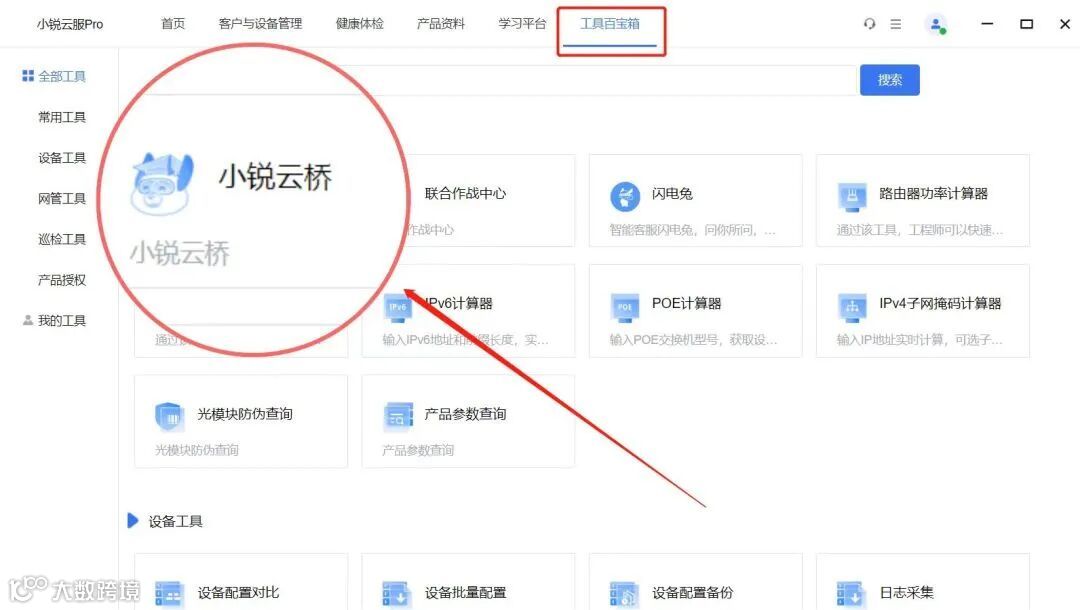1080x610 pixels.
Task: Open 设备批量配置 tool title
Action: (466, 592)
